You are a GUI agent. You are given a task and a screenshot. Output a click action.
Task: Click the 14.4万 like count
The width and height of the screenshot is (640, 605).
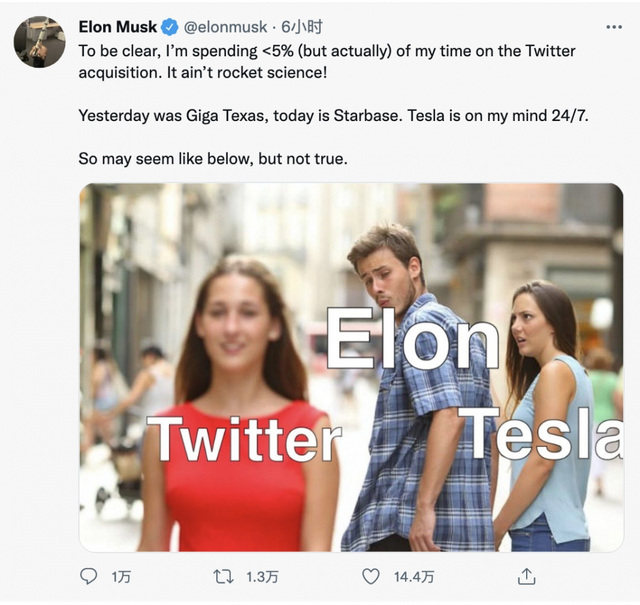[413, 577]
